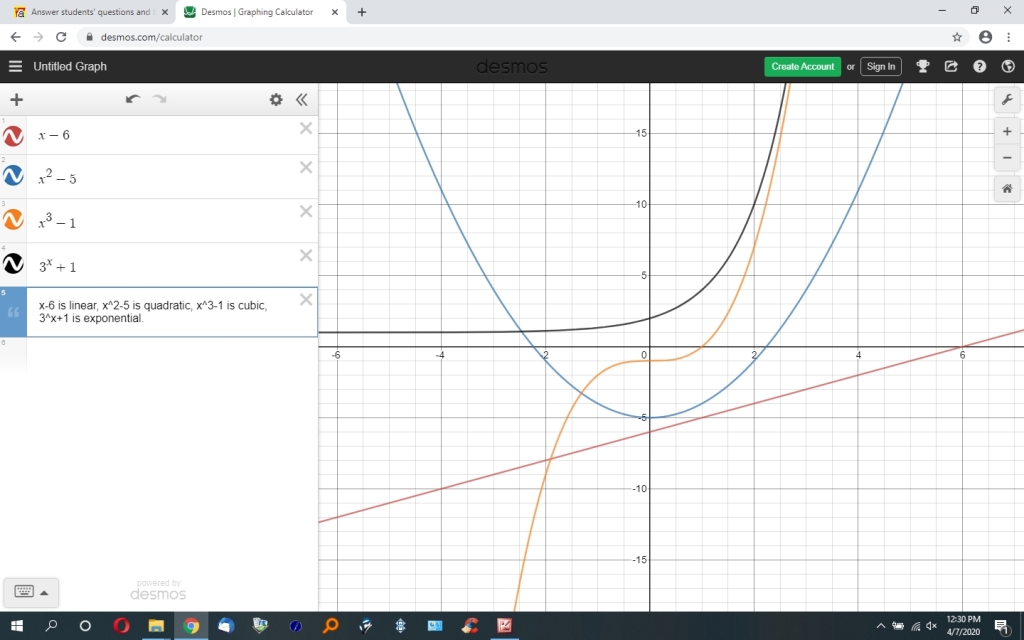Open a new browser tab
1024x640 pixels.
pos(362,12)
